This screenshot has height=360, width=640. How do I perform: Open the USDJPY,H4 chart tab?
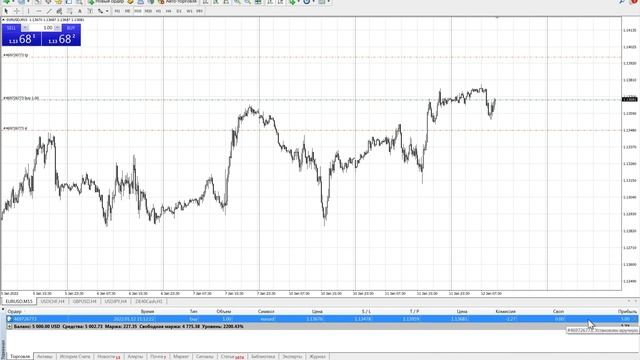click(x=116, y=301)
